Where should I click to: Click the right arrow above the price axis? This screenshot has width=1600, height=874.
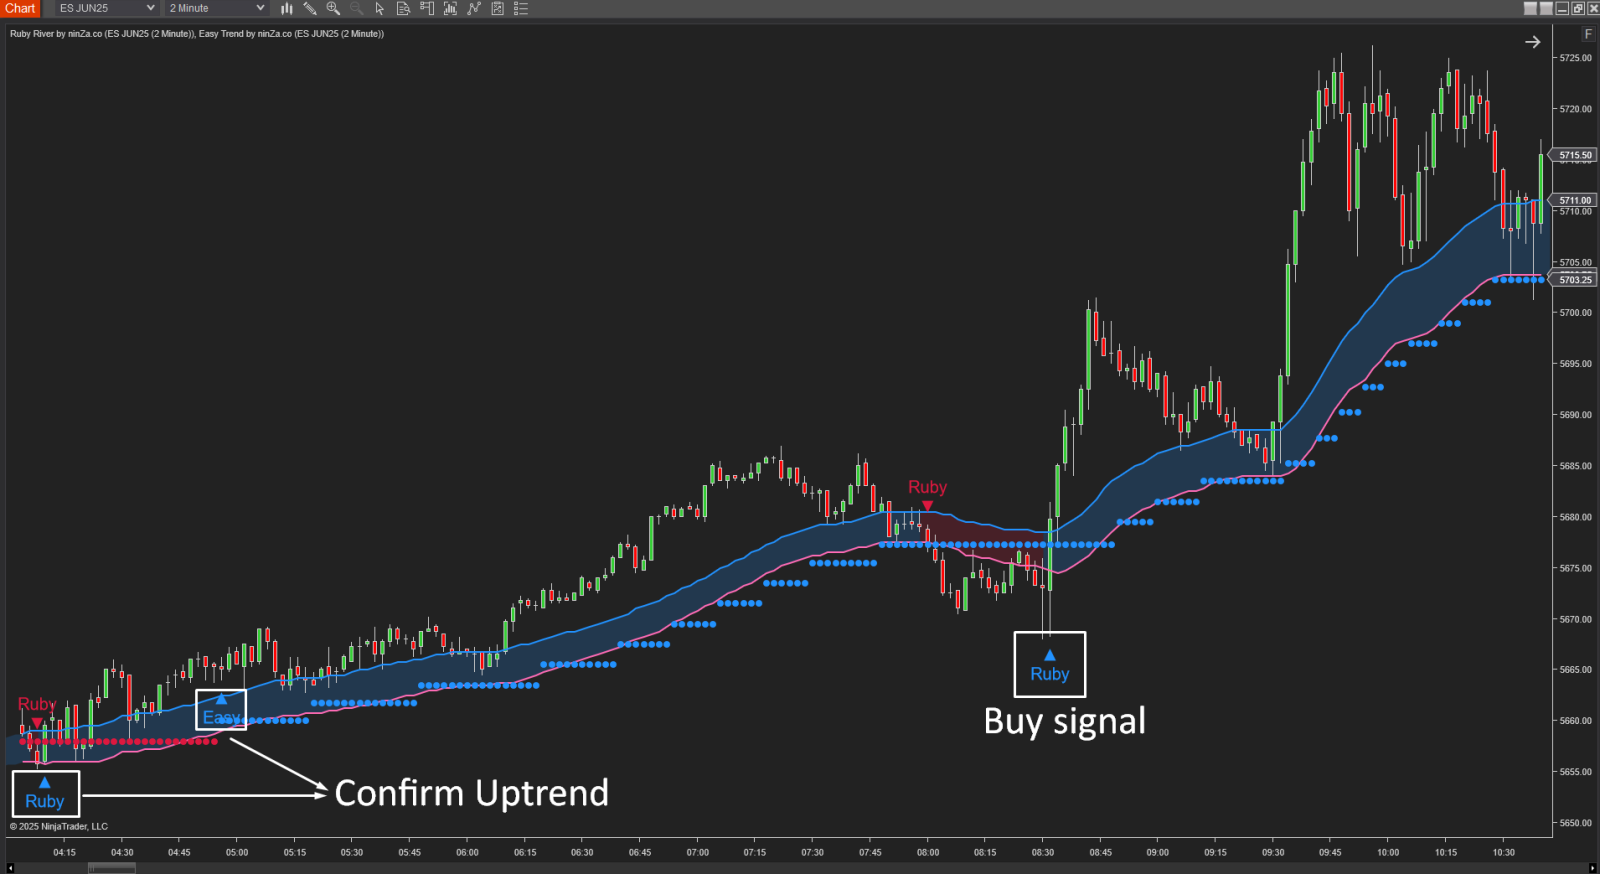(x=1532, y=42)
